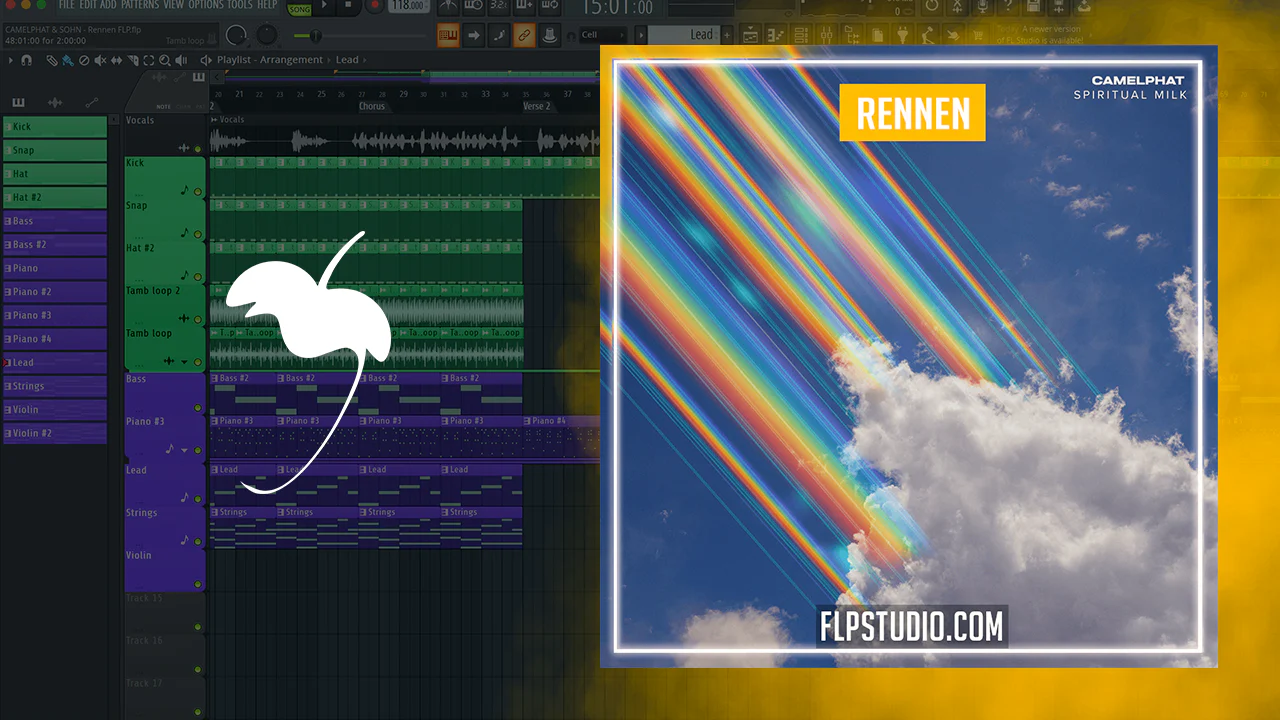
Task: Expand the Piano #3 track arrow
Action: (x=185, y=450)
